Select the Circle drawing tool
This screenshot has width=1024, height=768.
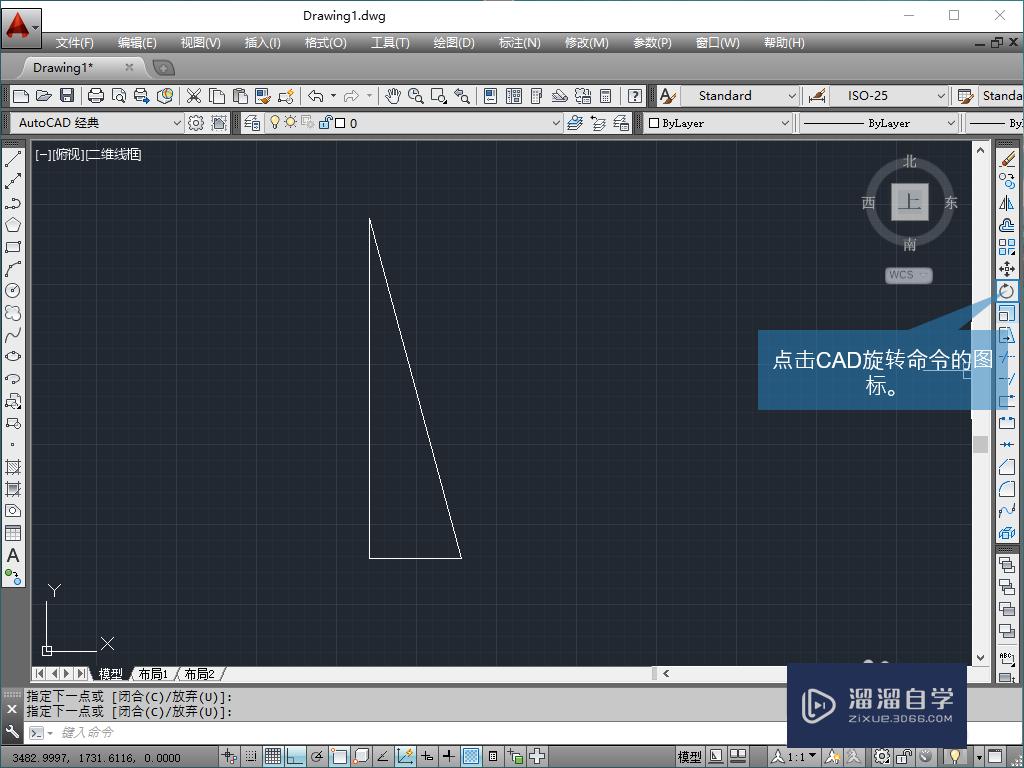pyautogui.click(x=13, y=291)
